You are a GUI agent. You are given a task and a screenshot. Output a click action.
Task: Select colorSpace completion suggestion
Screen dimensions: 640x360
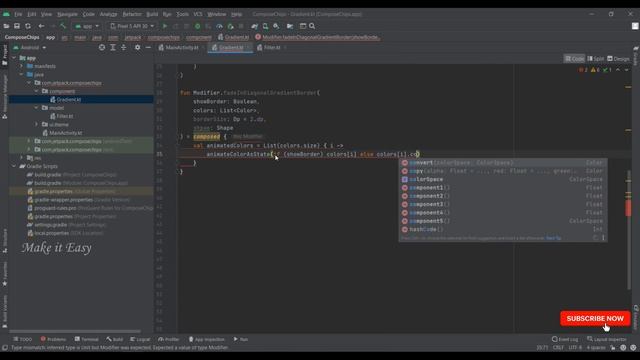pyautogui.click(x=503, y=180)
